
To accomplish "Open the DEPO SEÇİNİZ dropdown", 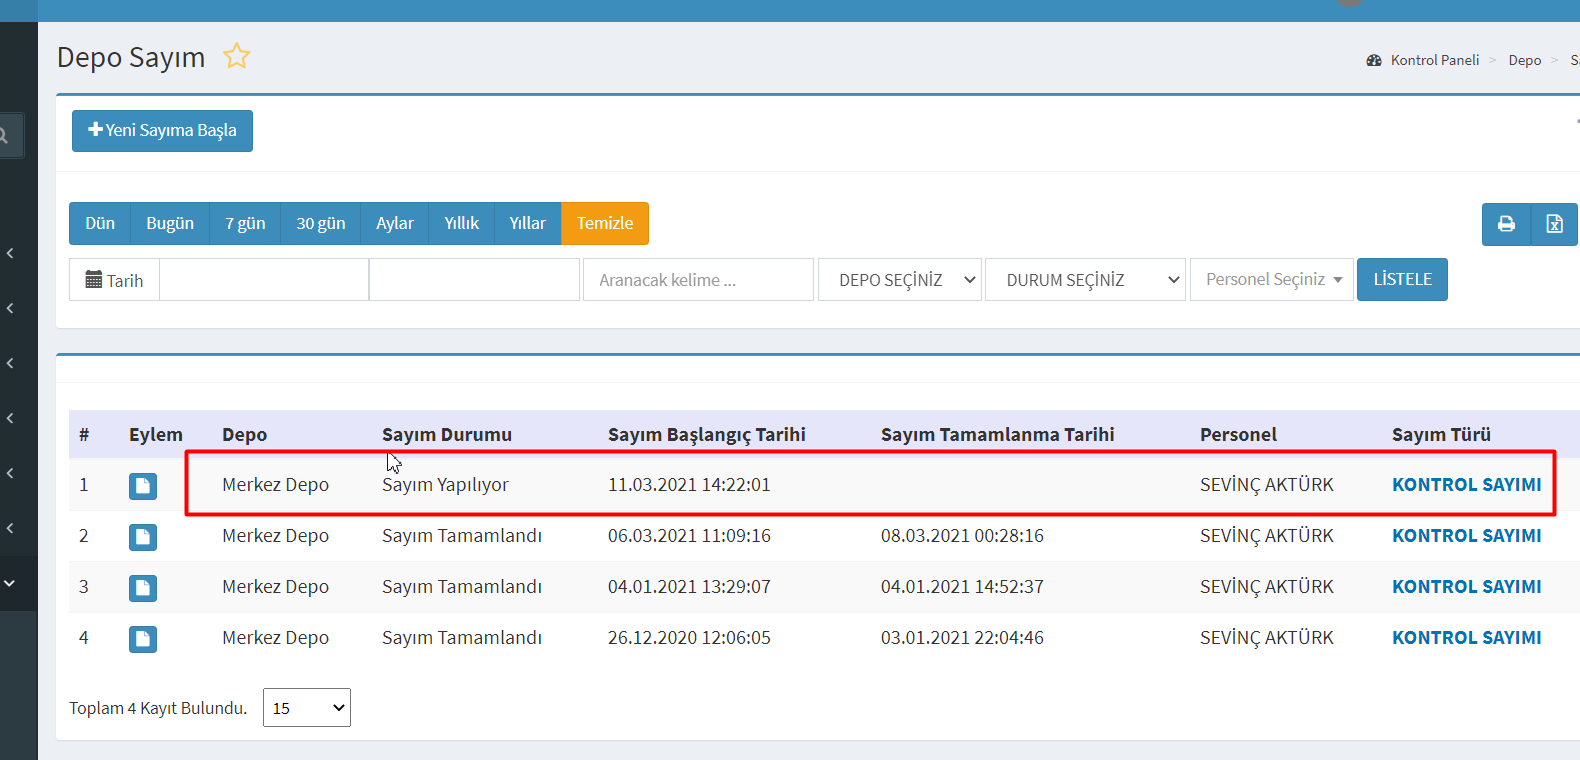I will tap(899, 280).
